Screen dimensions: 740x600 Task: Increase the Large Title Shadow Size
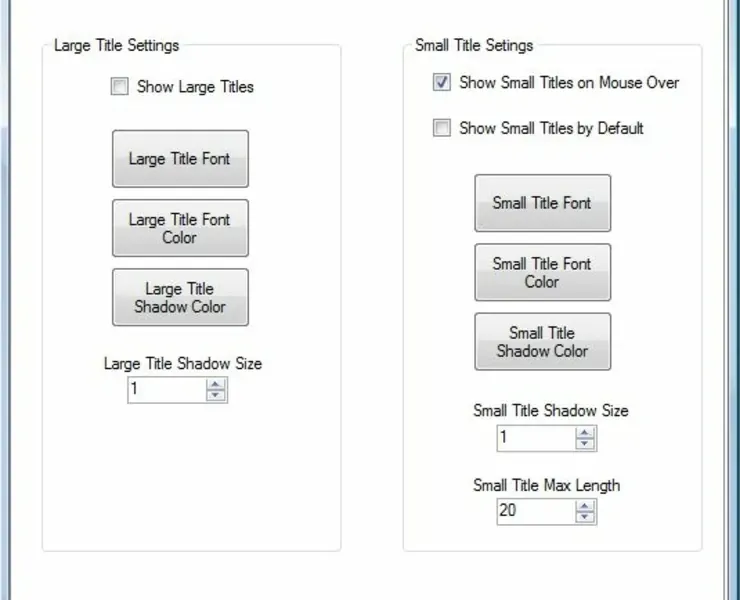point(216,385)
